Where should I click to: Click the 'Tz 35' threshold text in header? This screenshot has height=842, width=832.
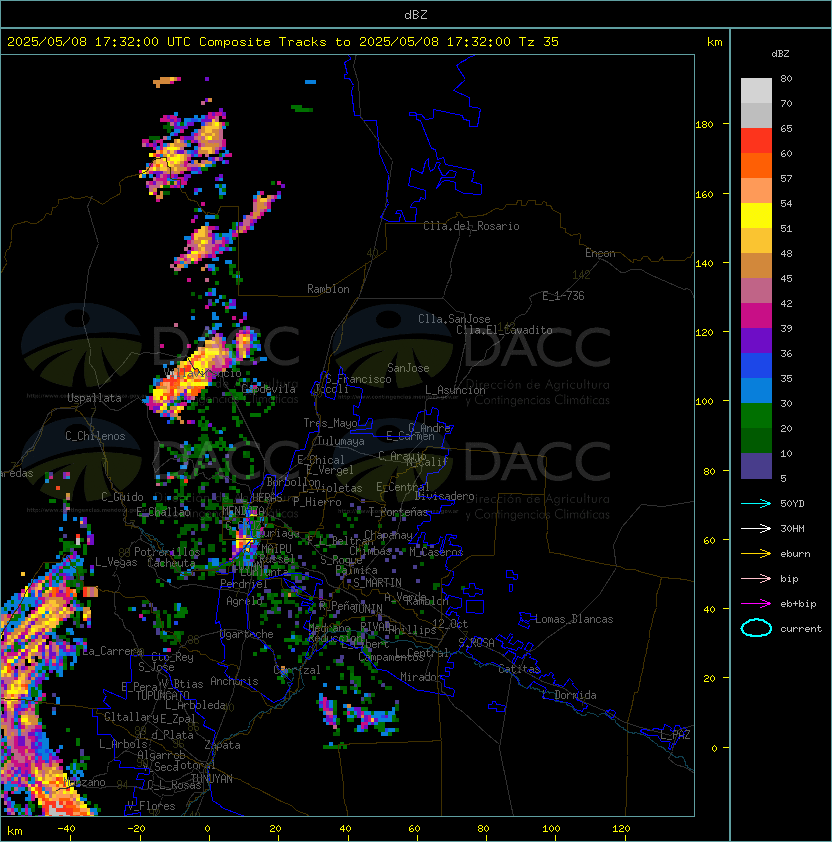539,42
